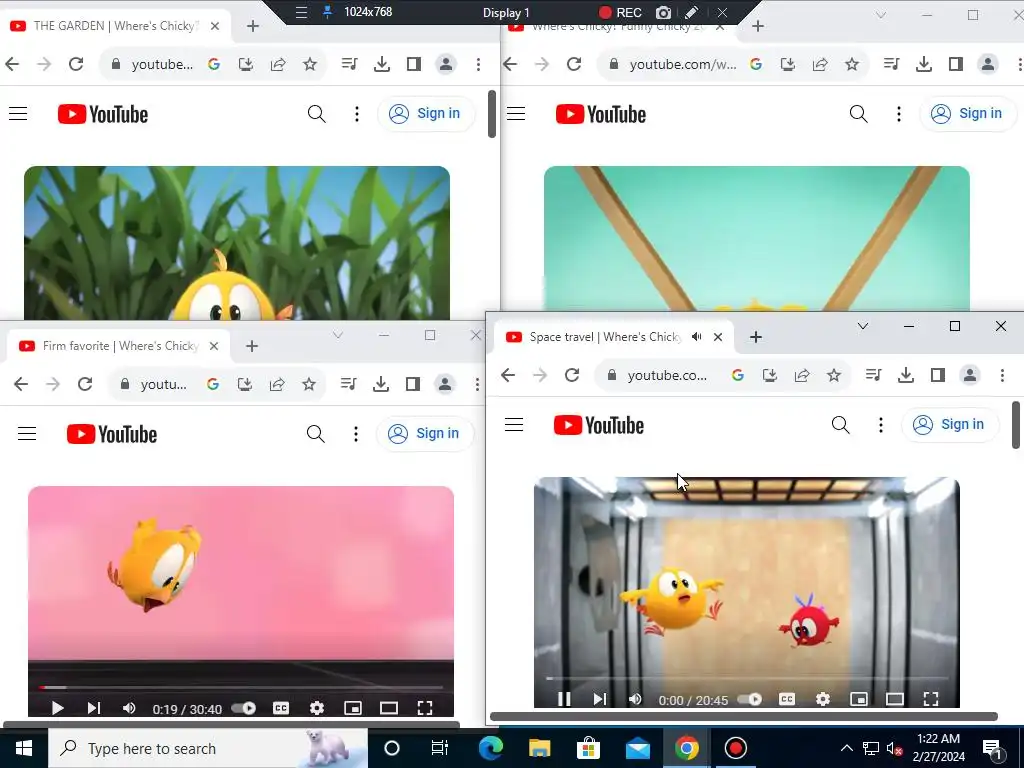The height and width of the screenshot is (768, 1024).
Task: Switch Firm favorite video to theater mode
Action: (389, 708)
